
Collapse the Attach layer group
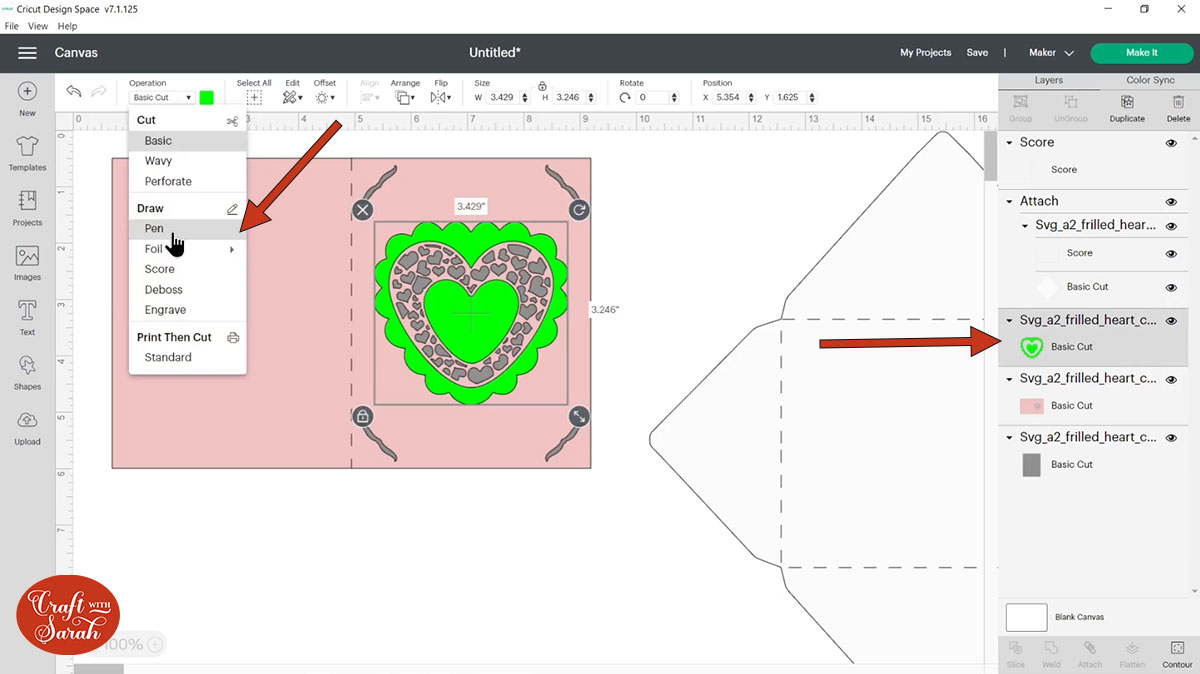click(1008, 201)
